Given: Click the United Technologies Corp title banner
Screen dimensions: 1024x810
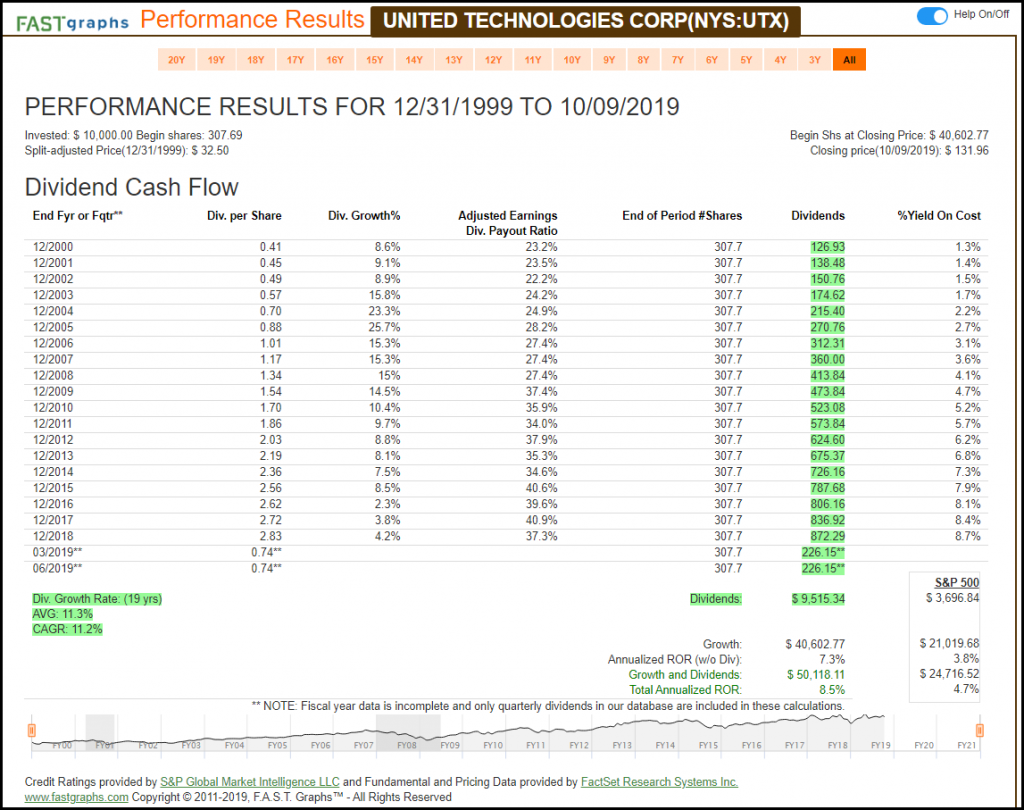Looking at the screenshot, I should point(585,21).
